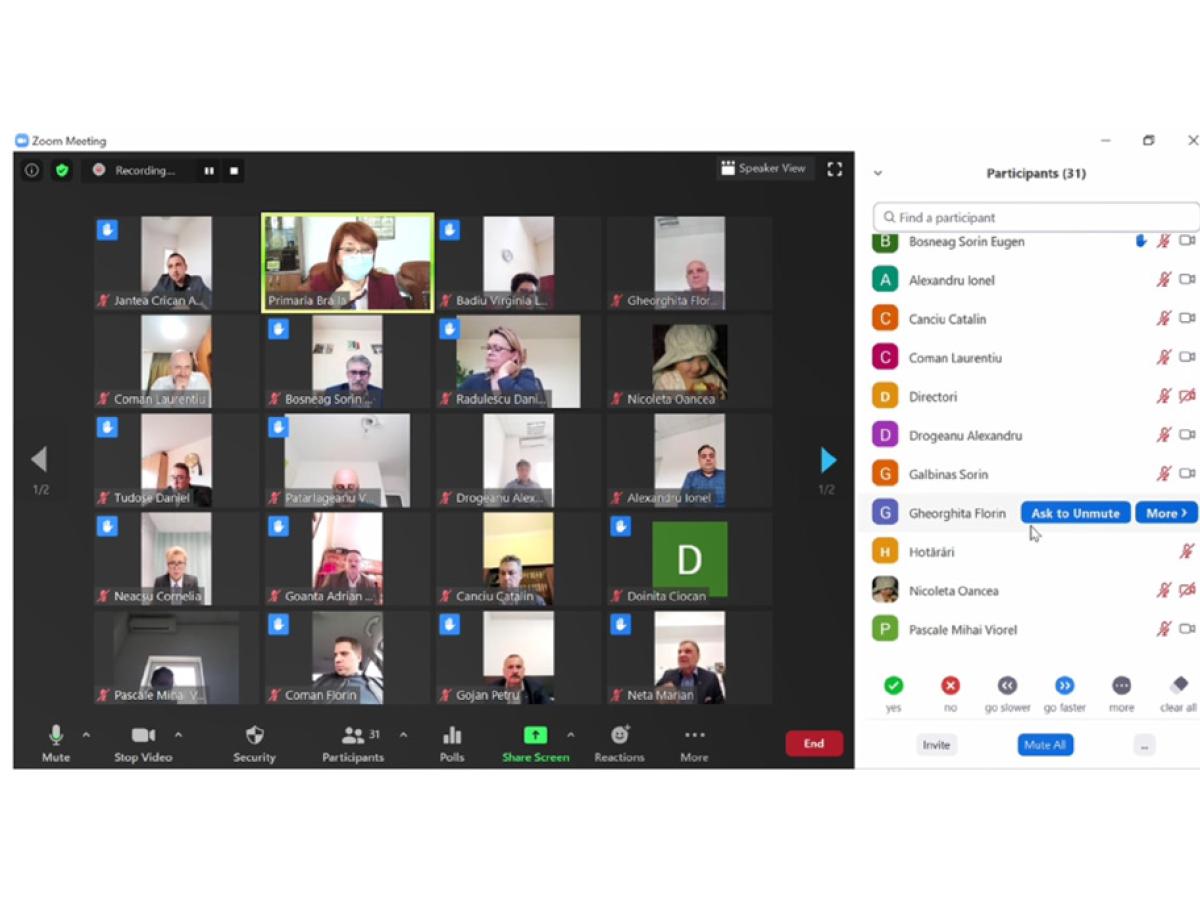Expand audio options arrow beside Mute
The width and height of the screenshot is (1200, 900).
(86, 735)
